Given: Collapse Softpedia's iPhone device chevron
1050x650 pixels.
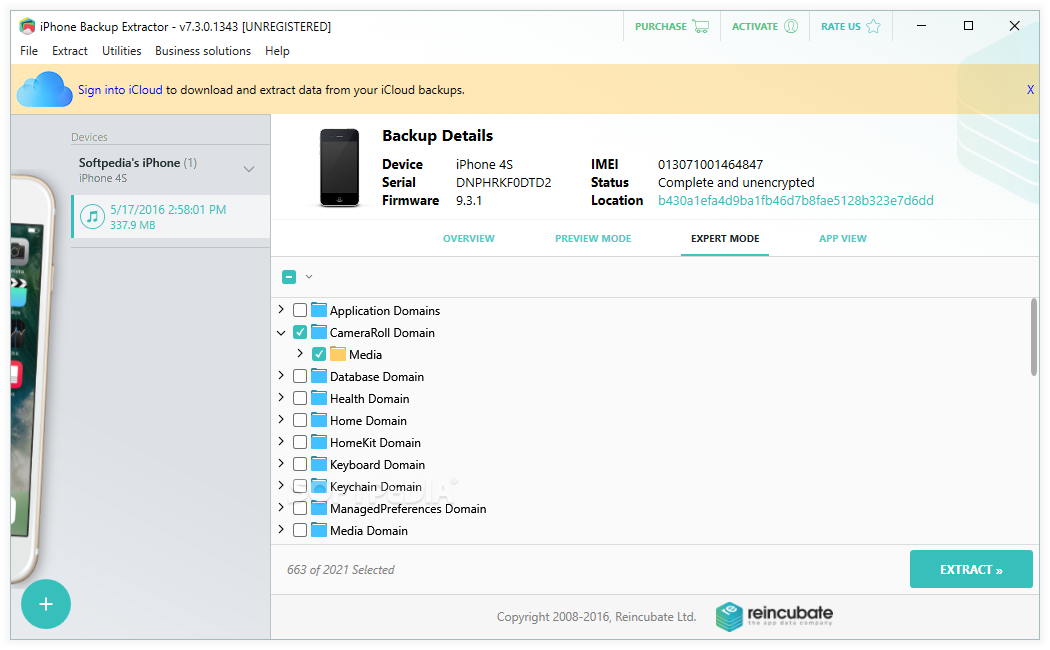Looking at the screenshot, I should [x=249, y=169].
